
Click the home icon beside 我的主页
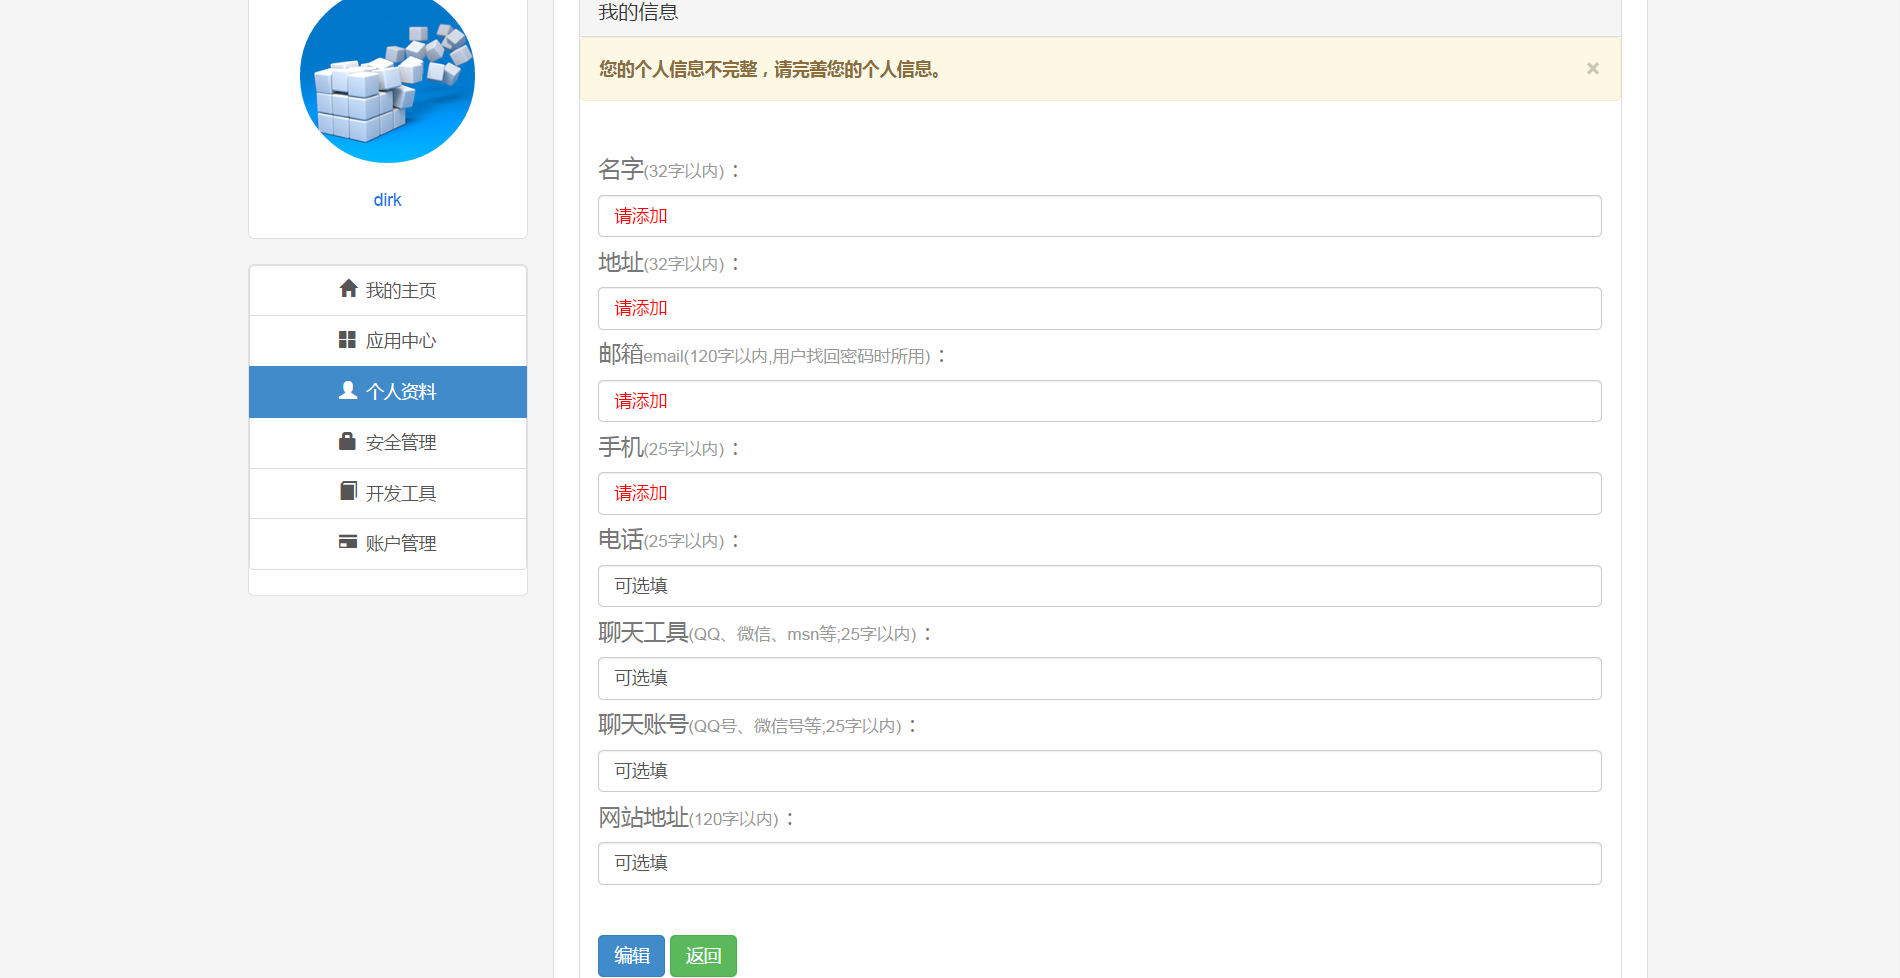348,289
